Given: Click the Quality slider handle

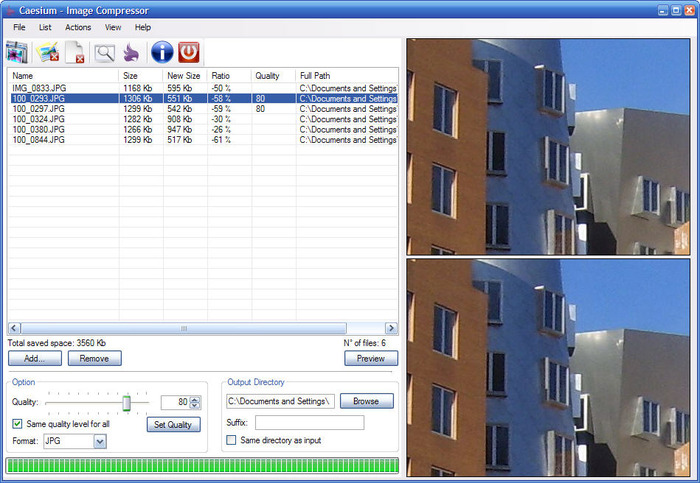Looking at the screenshot, I should tap(127, 403).
